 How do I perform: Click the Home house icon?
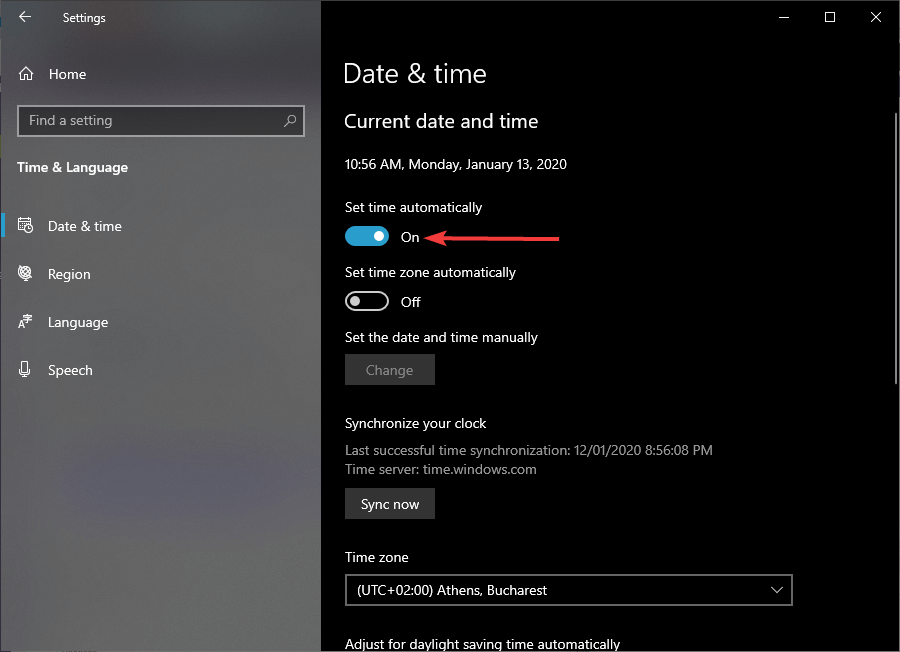point(26,73)
